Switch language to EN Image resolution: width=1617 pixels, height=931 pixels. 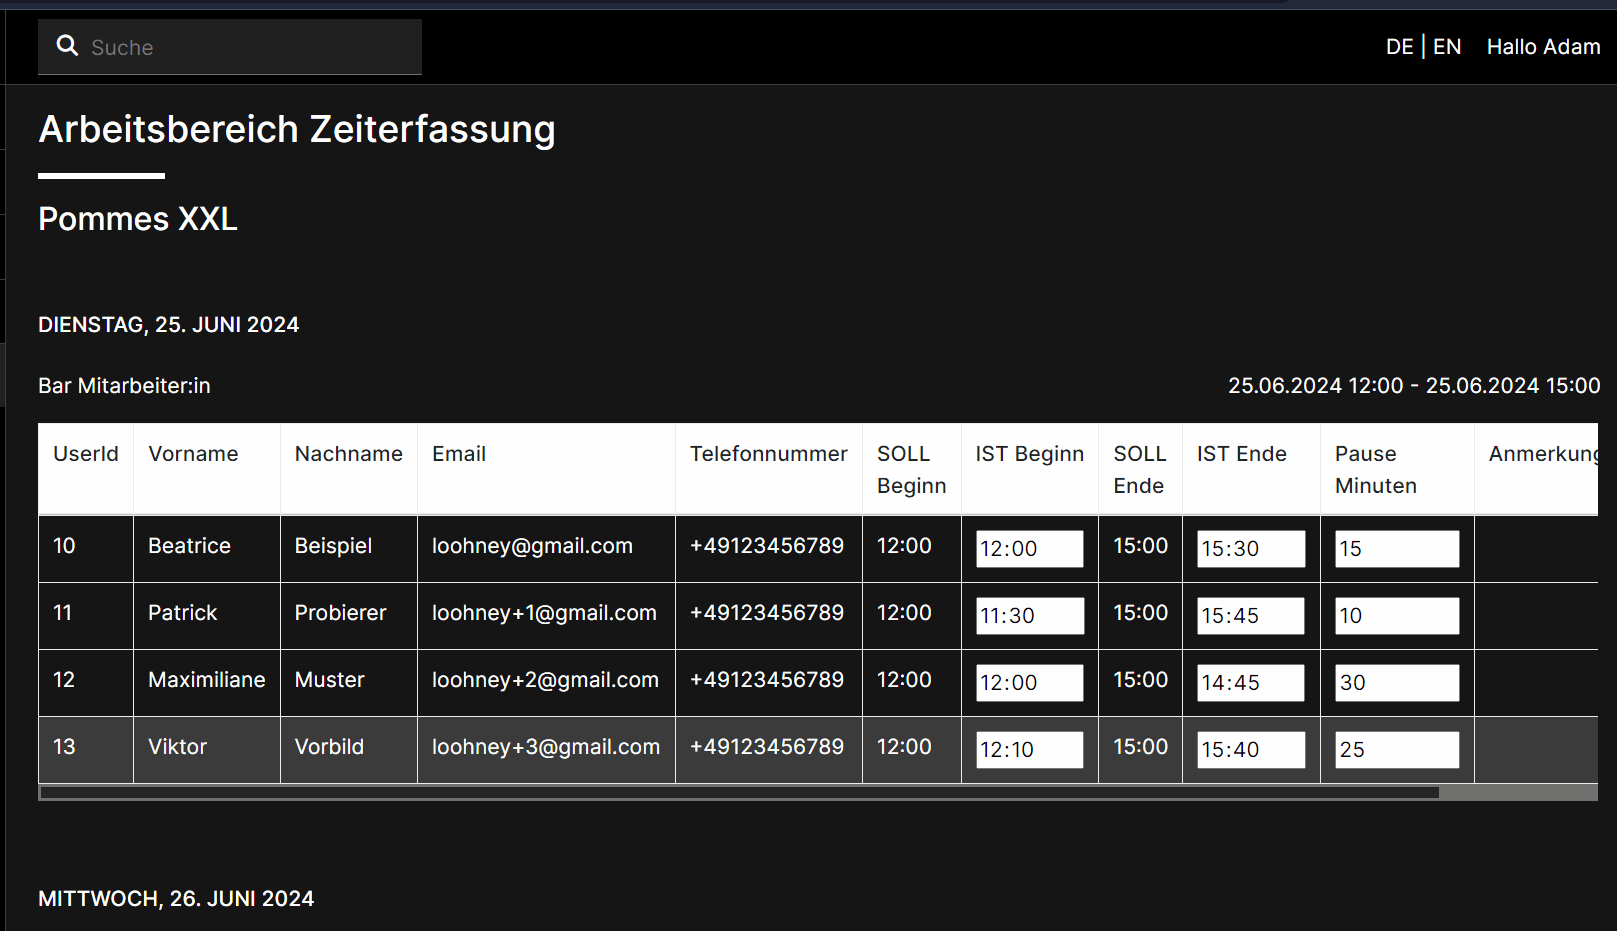[1447, 47]
